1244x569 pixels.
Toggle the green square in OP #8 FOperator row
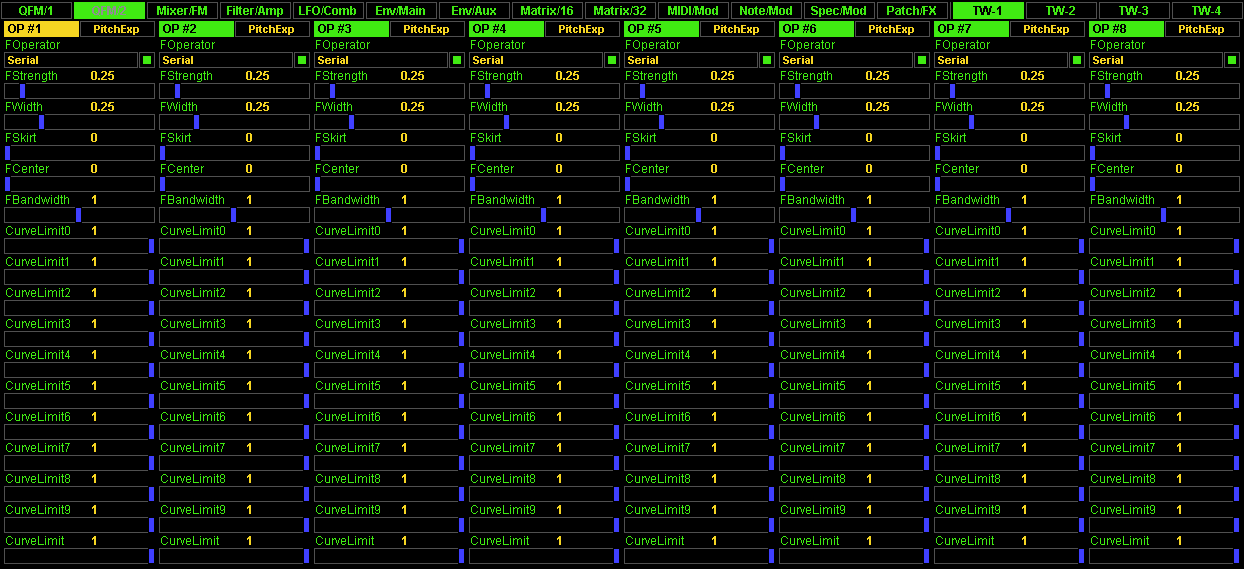[1232, 61]
